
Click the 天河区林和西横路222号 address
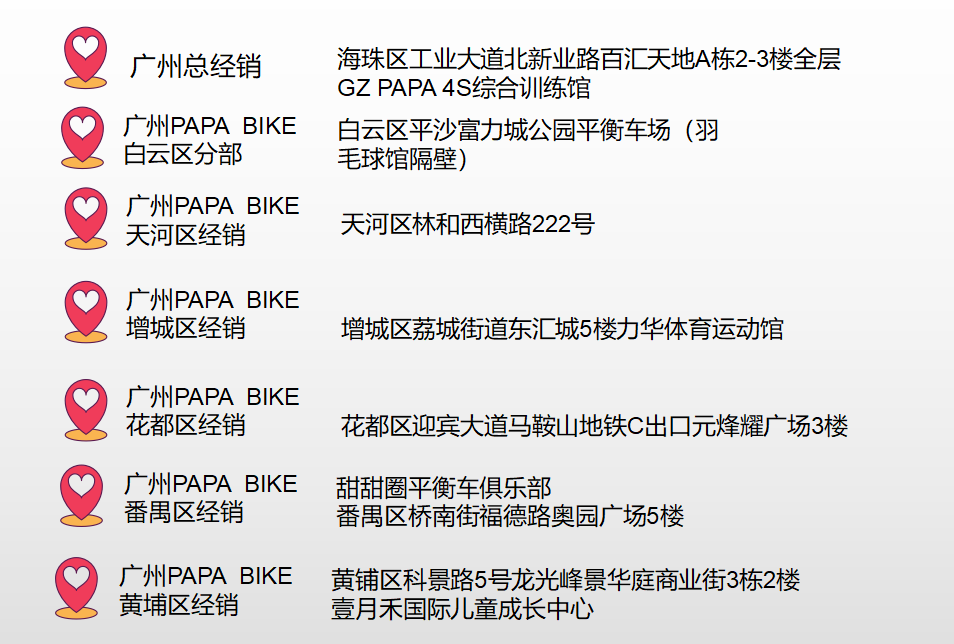pyautogui.click(x=467, y=224)
